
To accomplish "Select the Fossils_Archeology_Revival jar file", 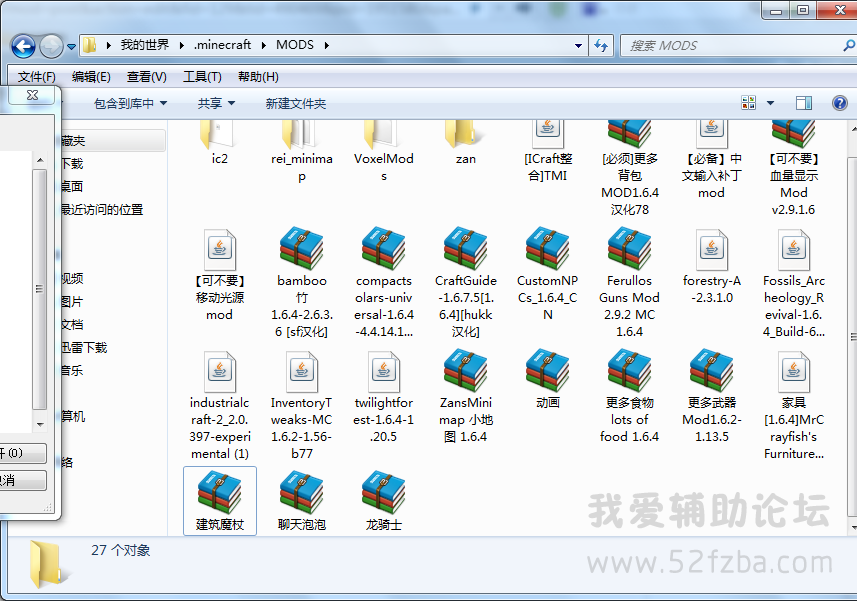I will coord(794,284).
